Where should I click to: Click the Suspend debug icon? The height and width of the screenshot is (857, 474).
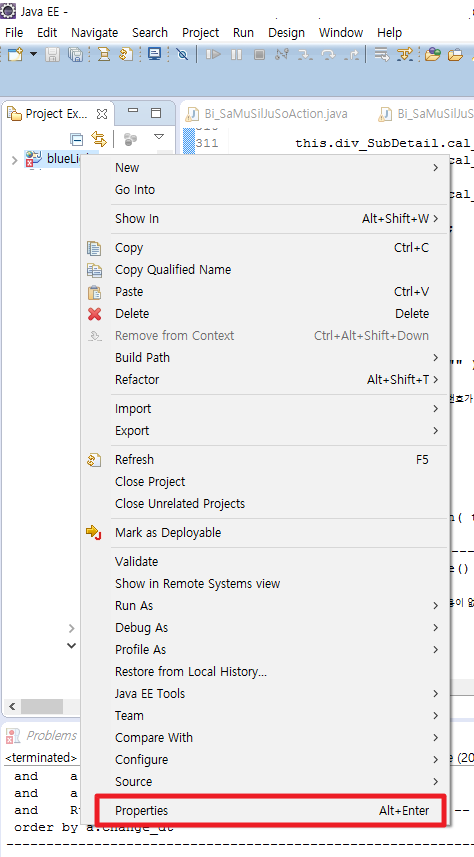pyautogui.click(x=236, y=54)
